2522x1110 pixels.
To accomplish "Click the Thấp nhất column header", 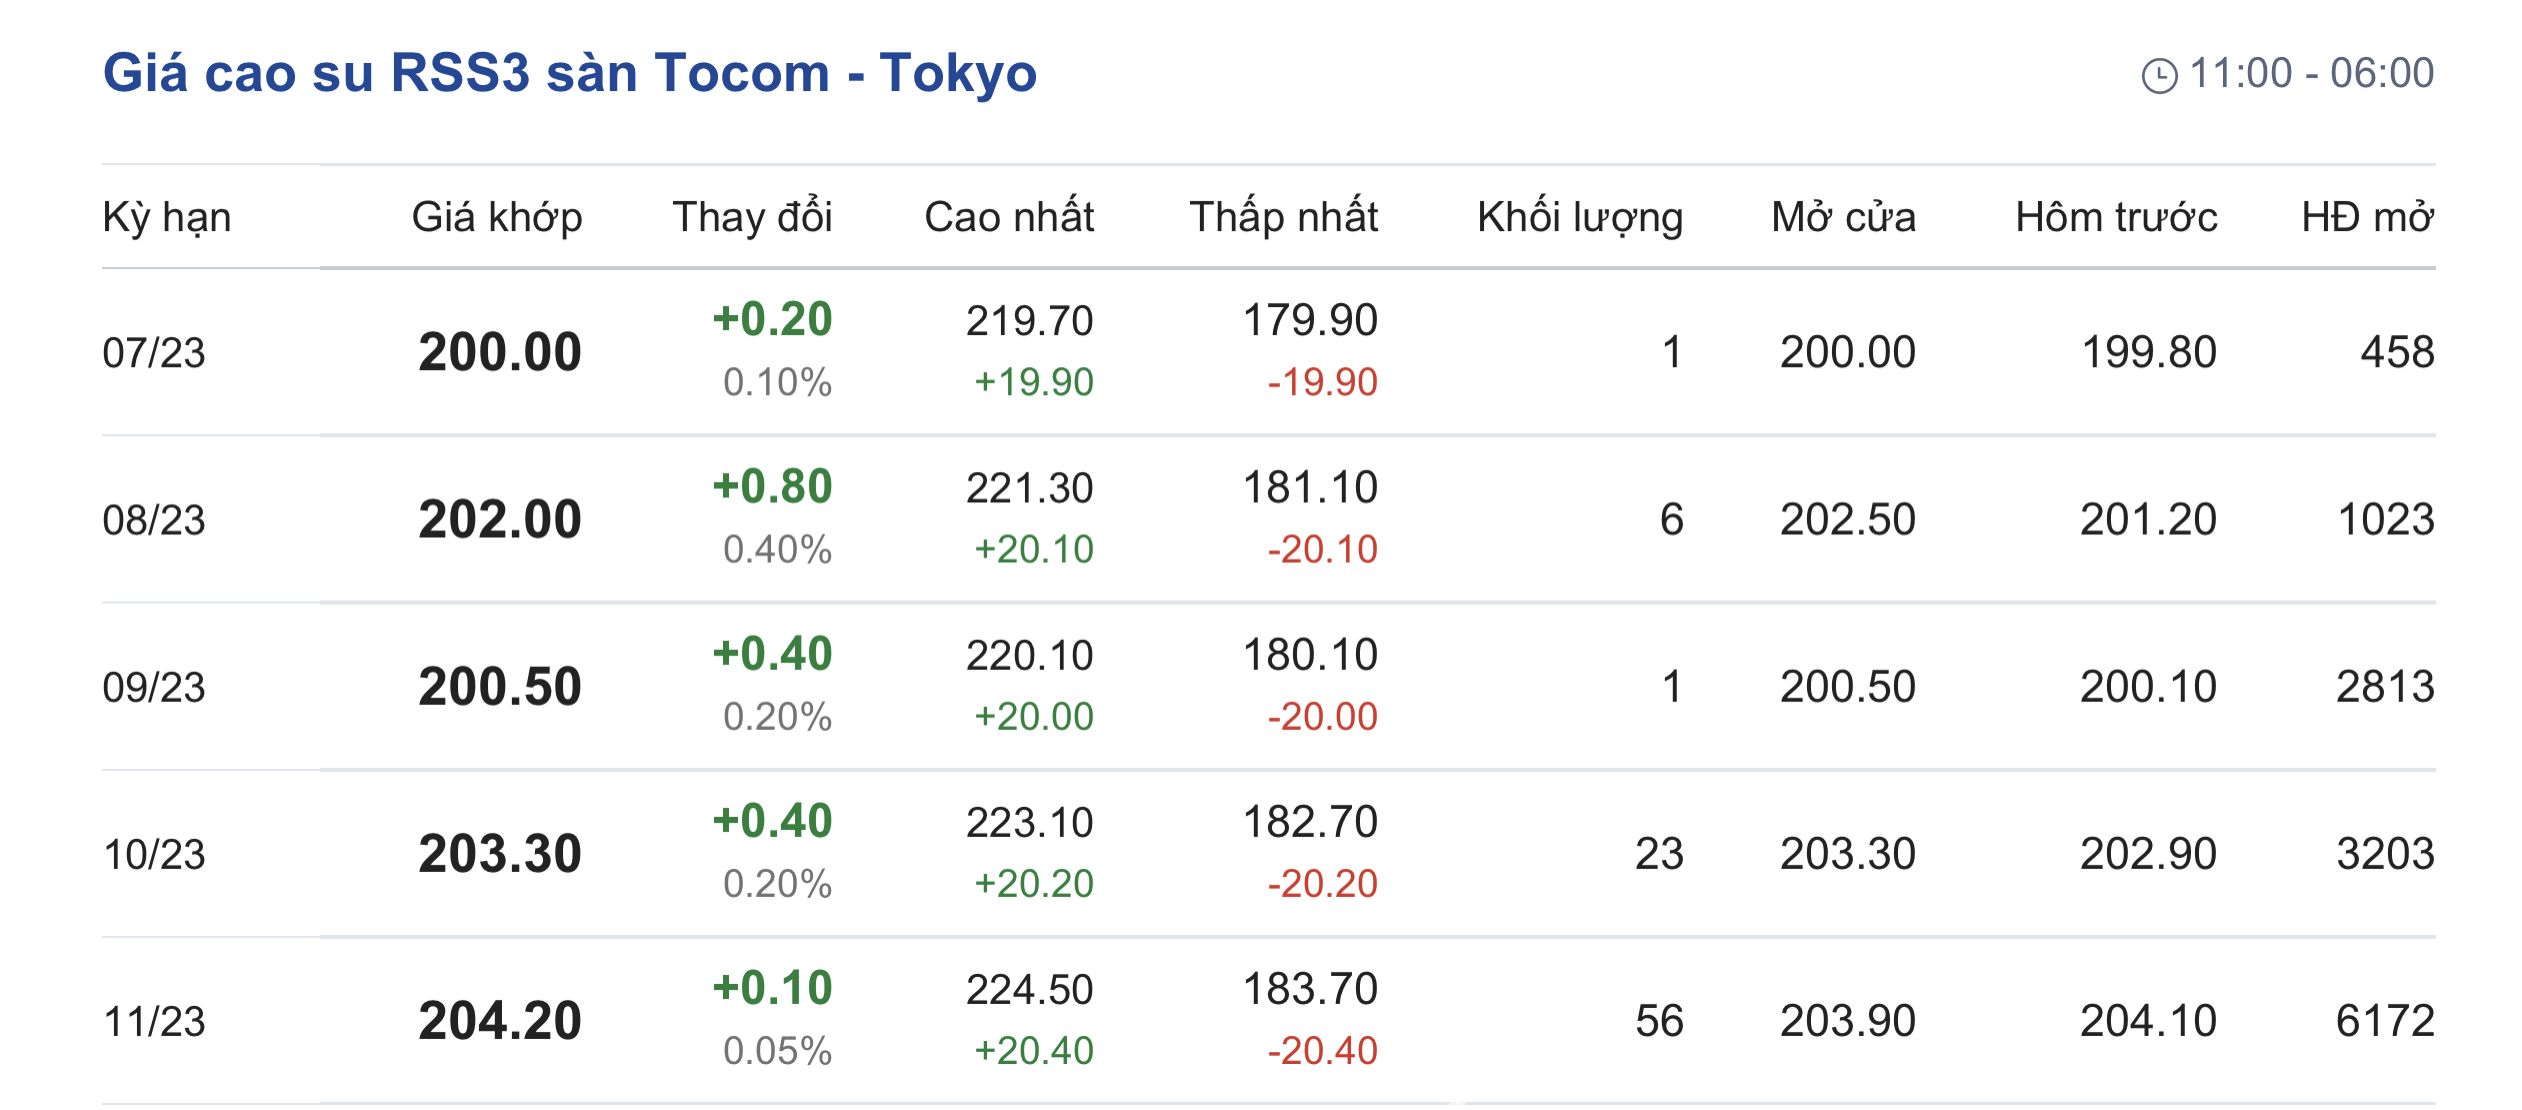I will 1283,217.
